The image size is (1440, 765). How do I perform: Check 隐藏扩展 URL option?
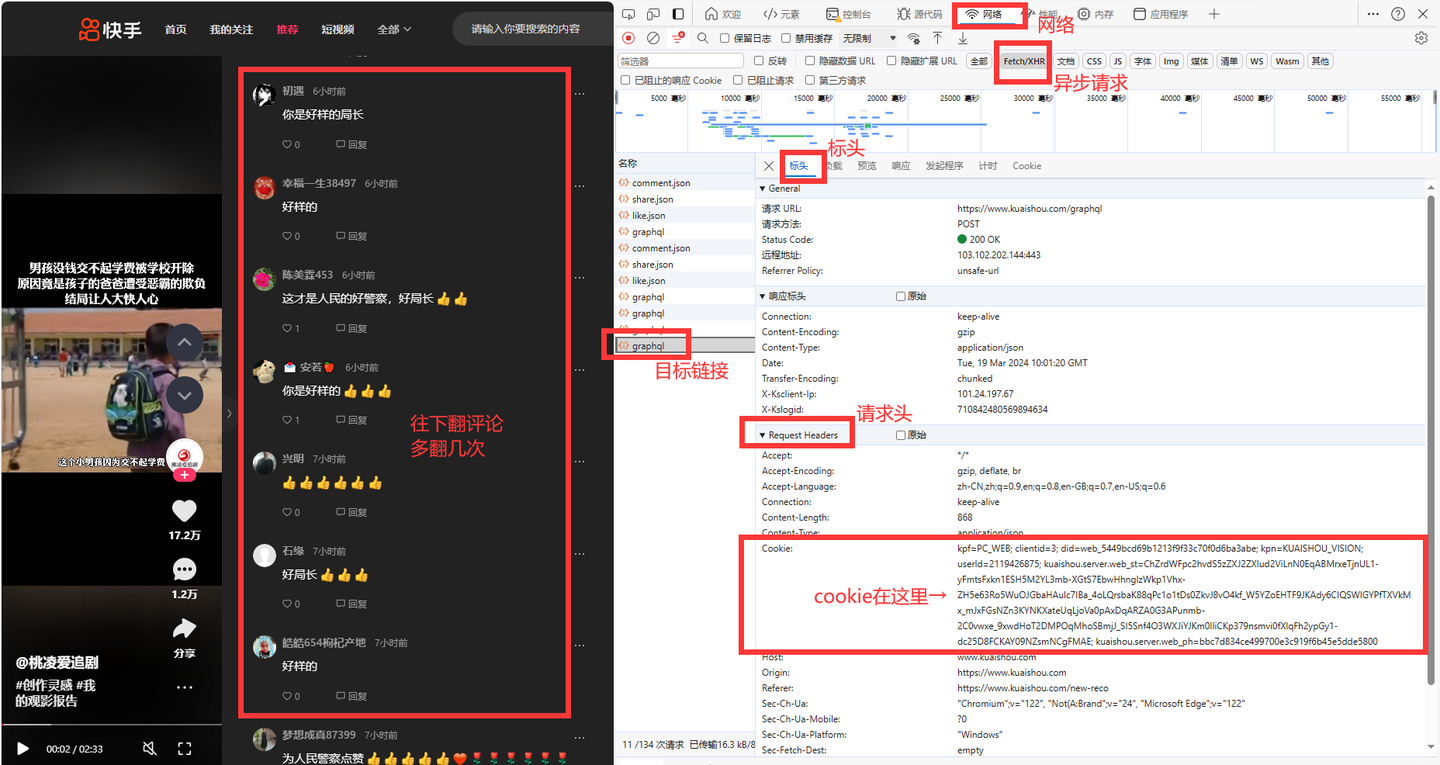click(x=892, y=61)
